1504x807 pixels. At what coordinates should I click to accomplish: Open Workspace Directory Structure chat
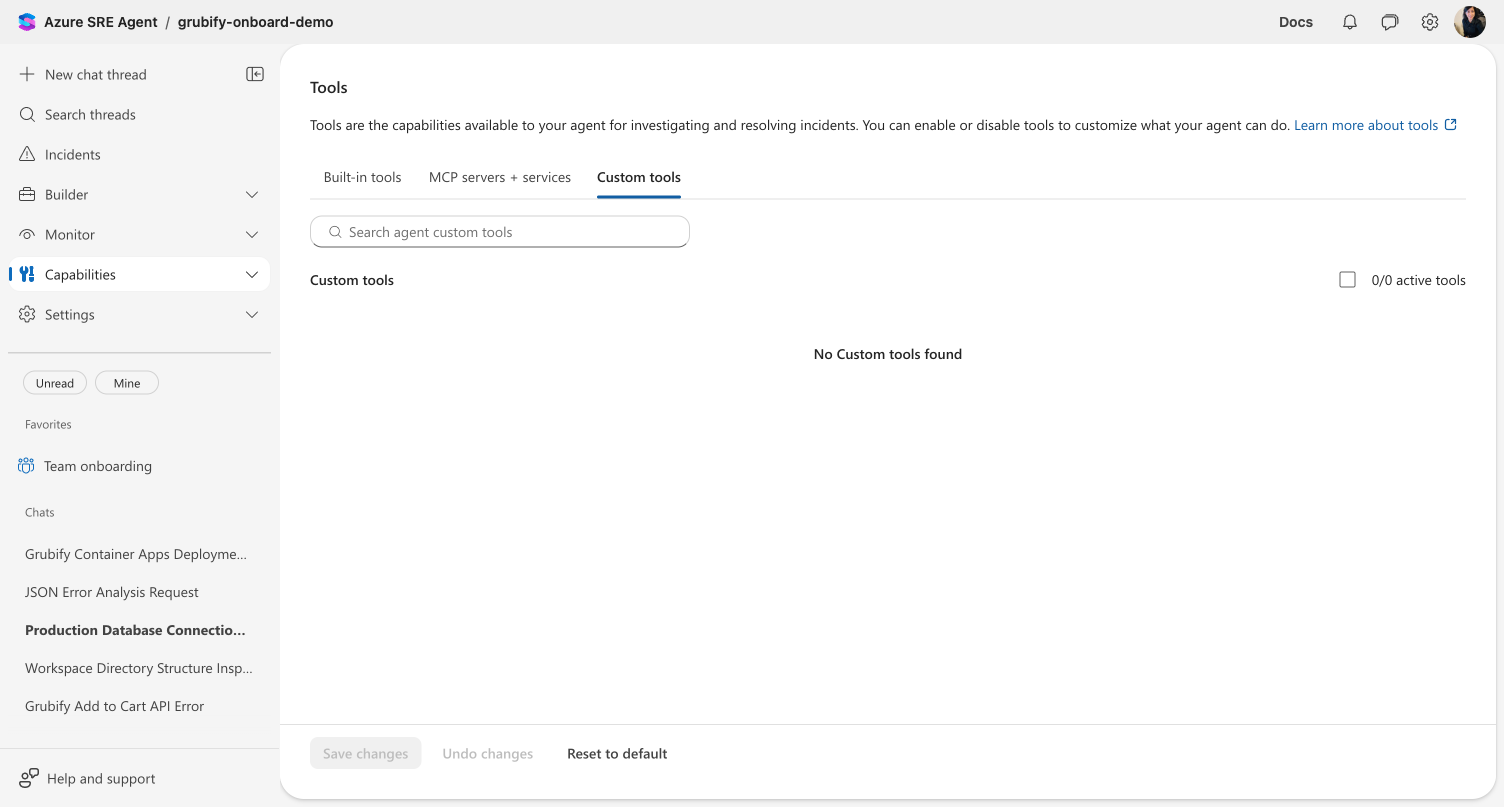click(x=139, y=668)
